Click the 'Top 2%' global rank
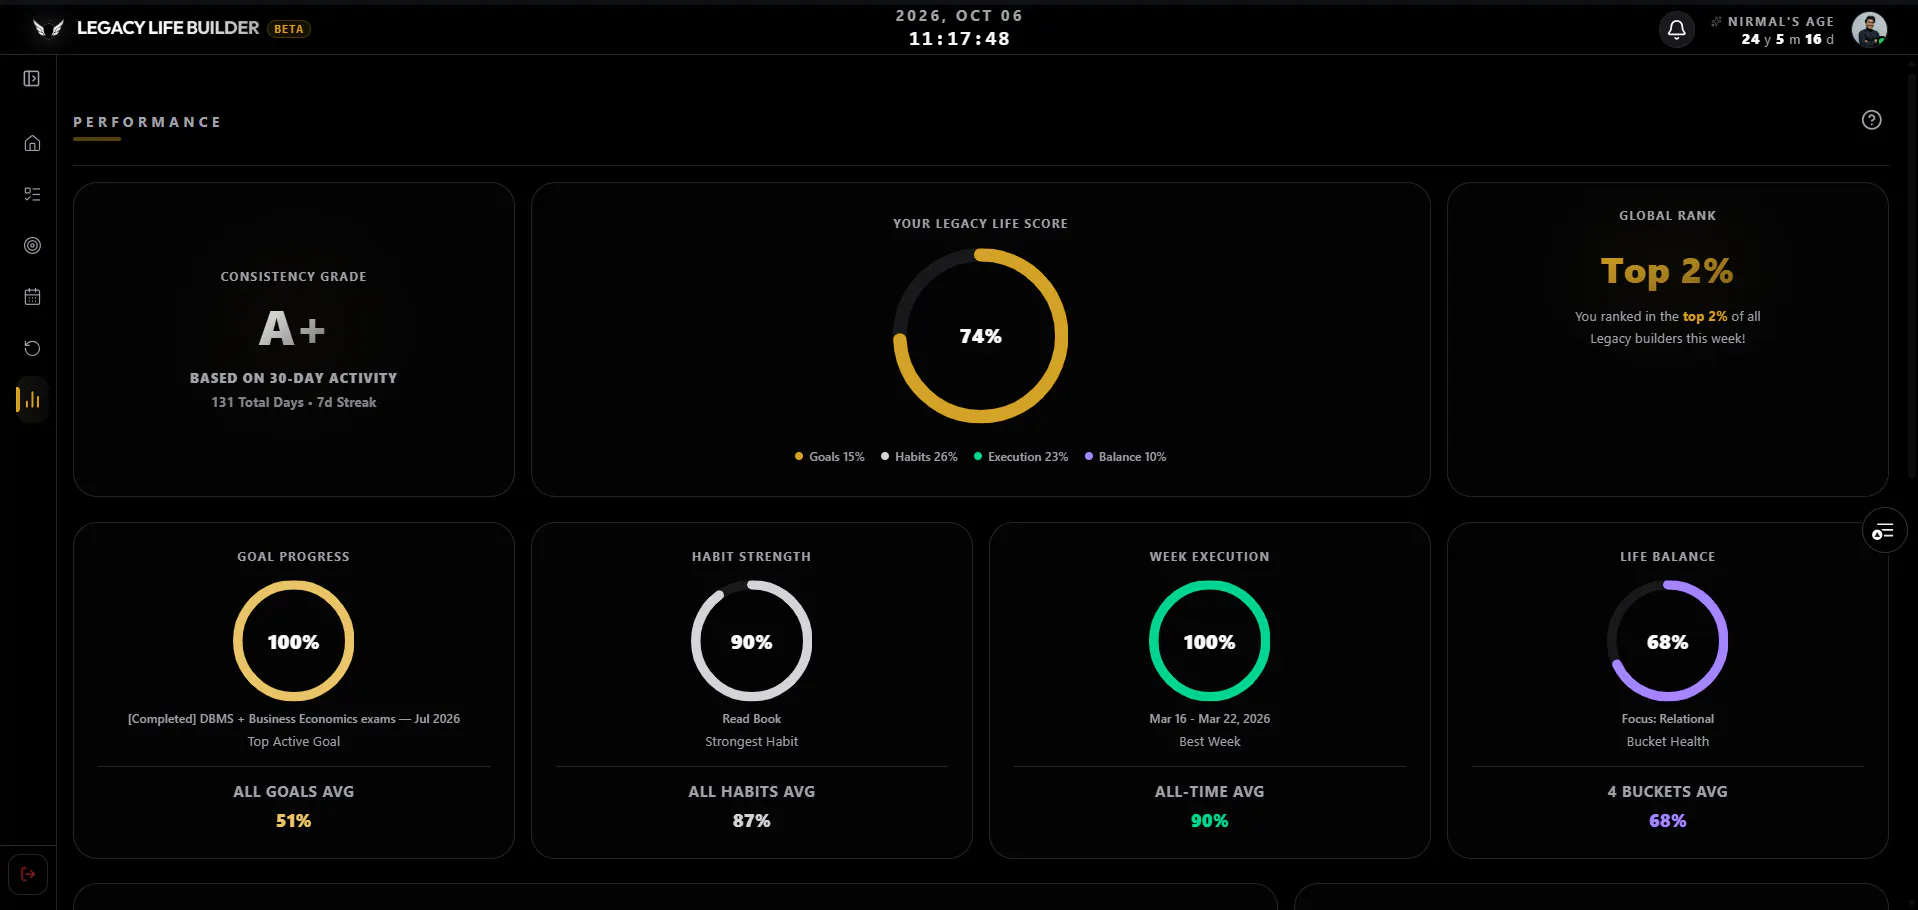 tap(1667, 271)
